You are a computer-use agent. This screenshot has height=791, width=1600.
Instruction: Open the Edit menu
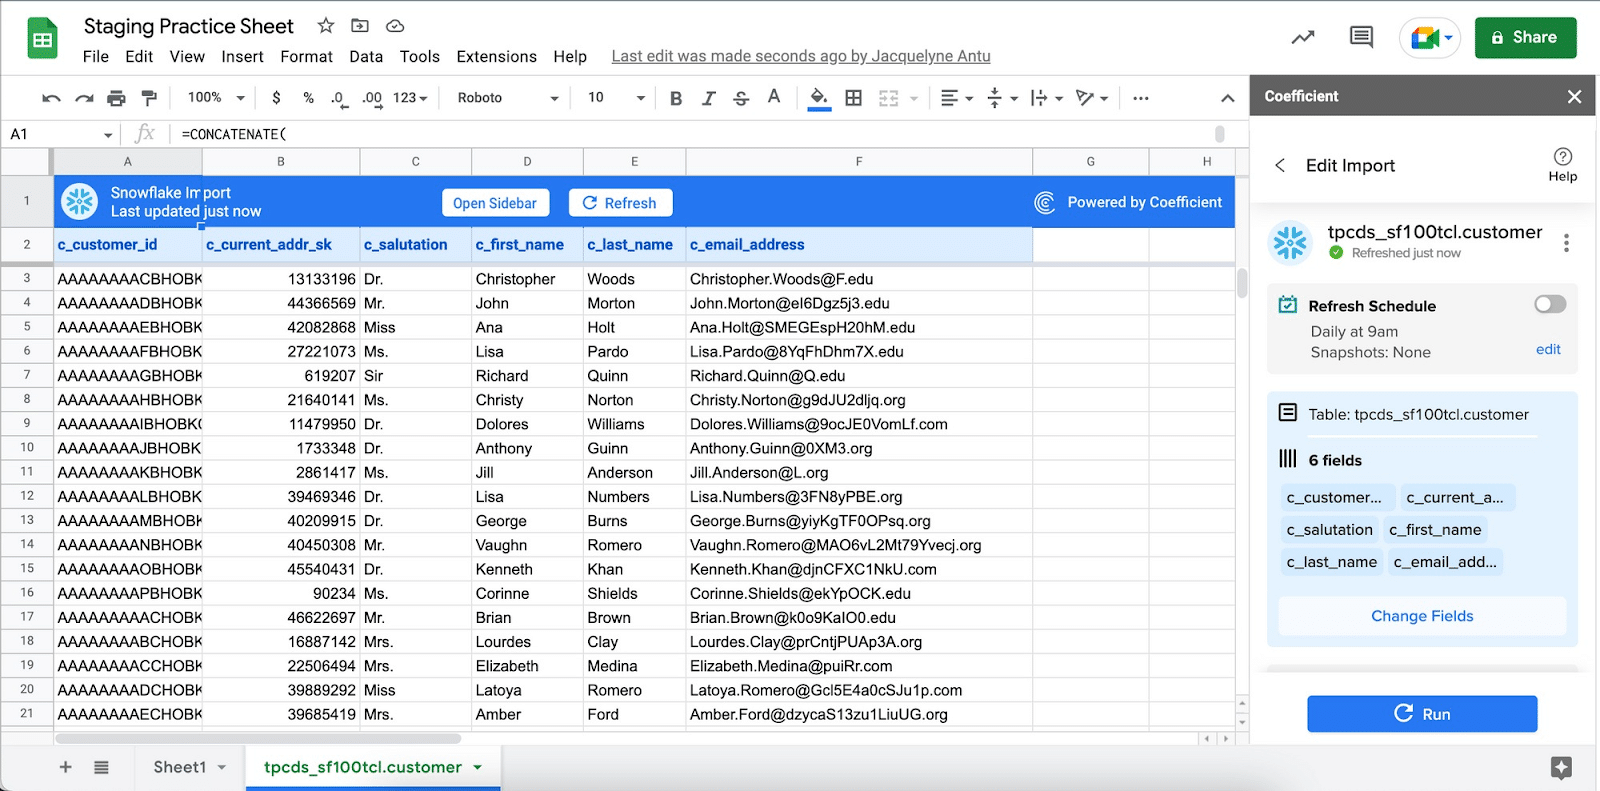point(139,57)
